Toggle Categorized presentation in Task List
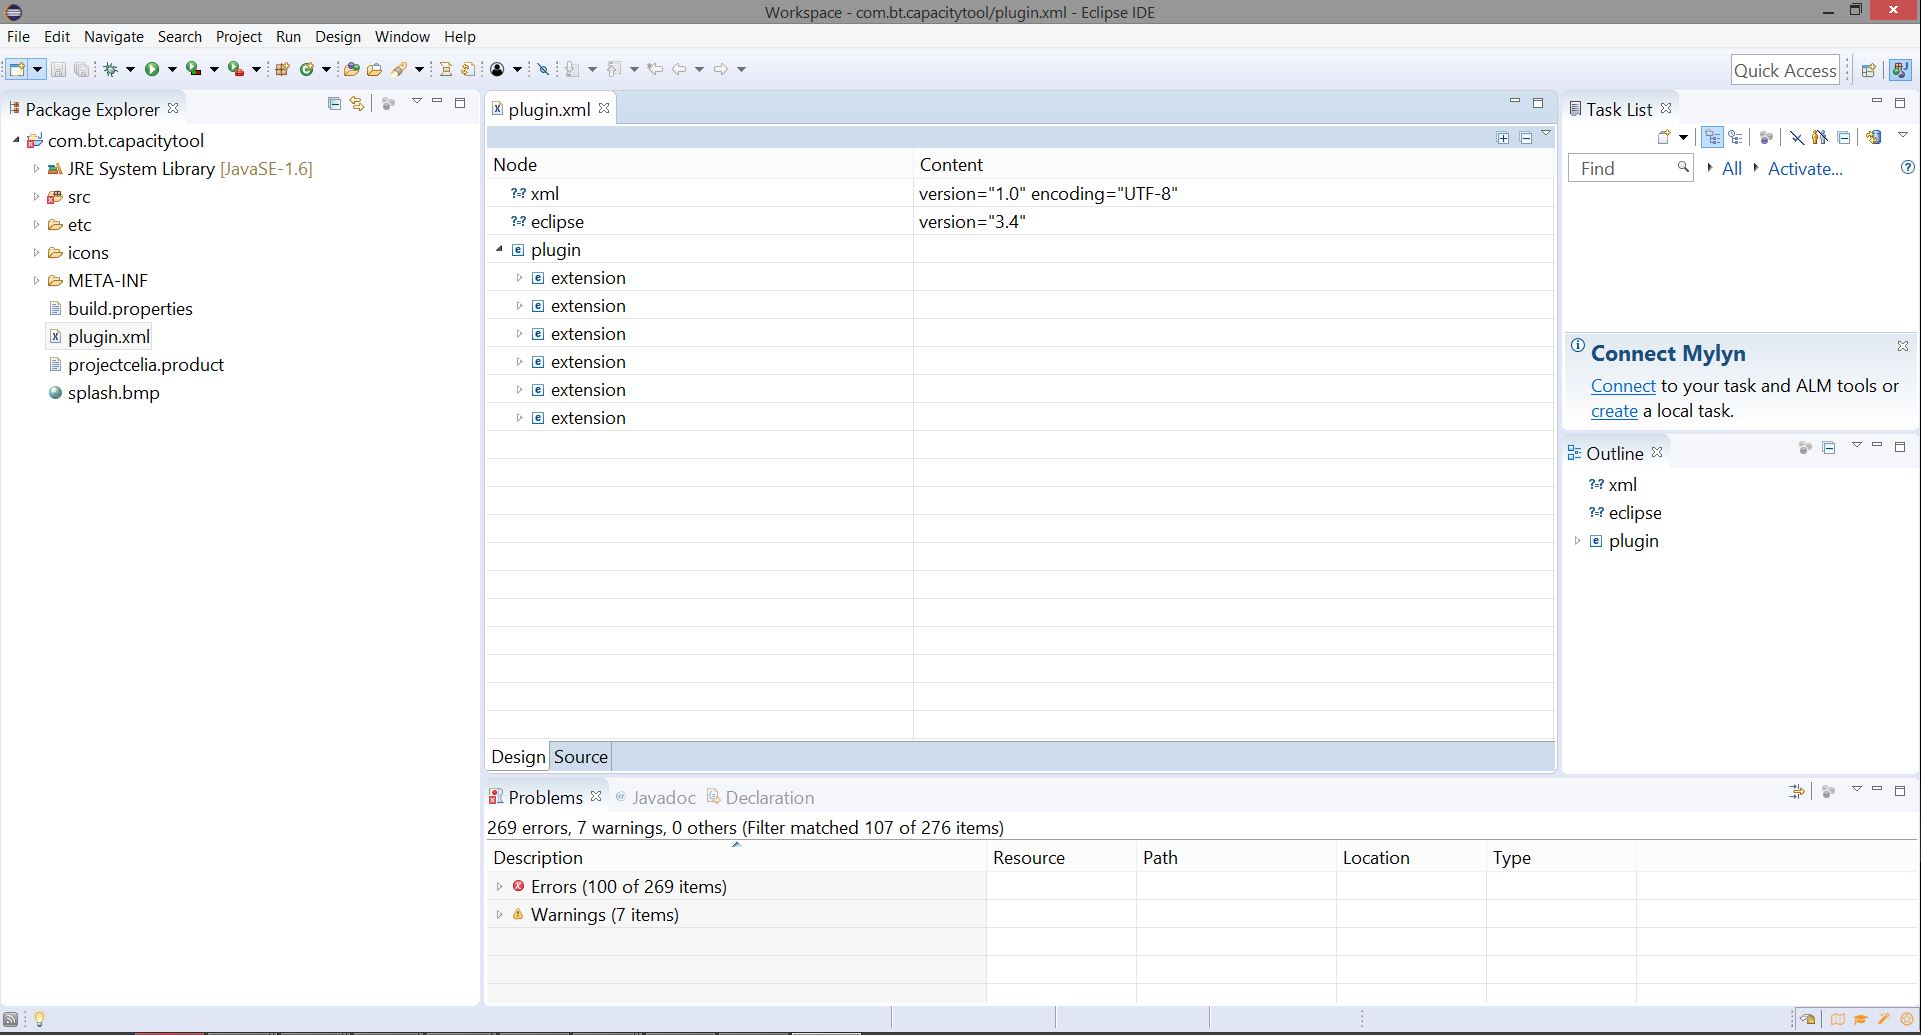The height and width of the screenshot is (1035, 1921). 1712,137
